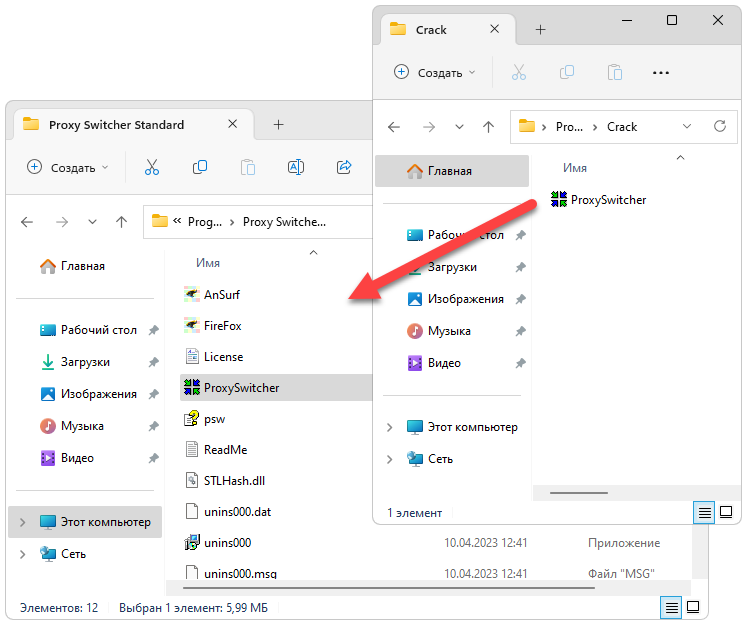The image size is (745, 625).
Task: Select ProxySwitcher file in Crack window
Action: 598,200
